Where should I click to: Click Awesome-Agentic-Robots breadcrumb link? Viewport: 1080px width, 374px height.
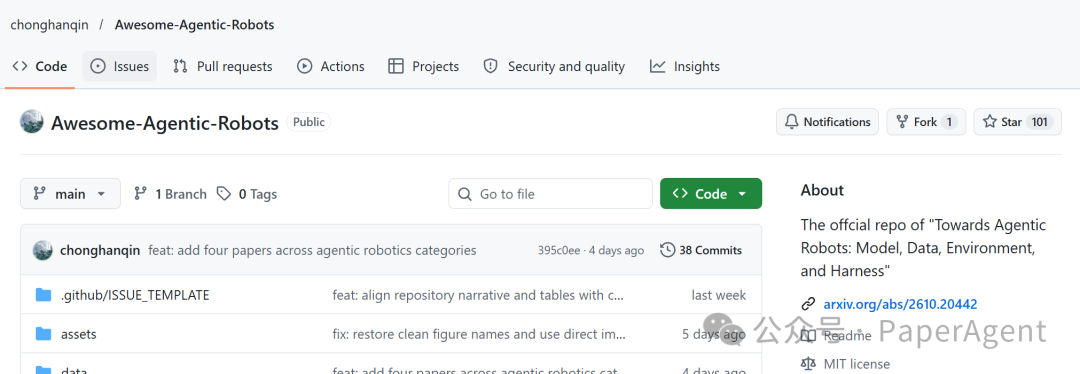[x=194, y=25]
